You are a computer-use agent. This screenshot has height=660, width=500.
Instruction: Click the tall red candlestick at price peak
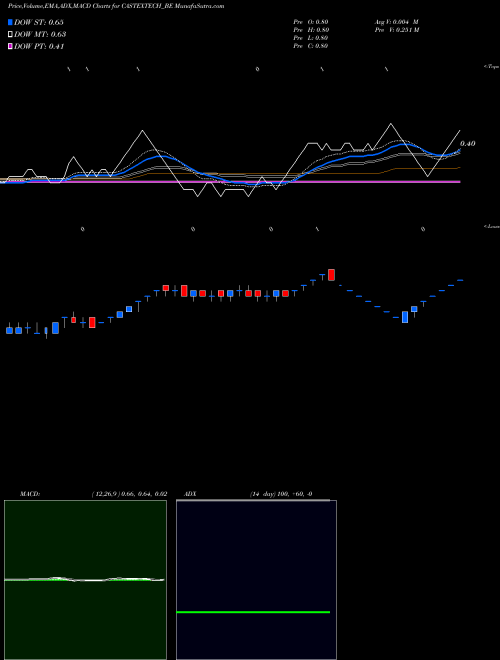coord(332,275)
